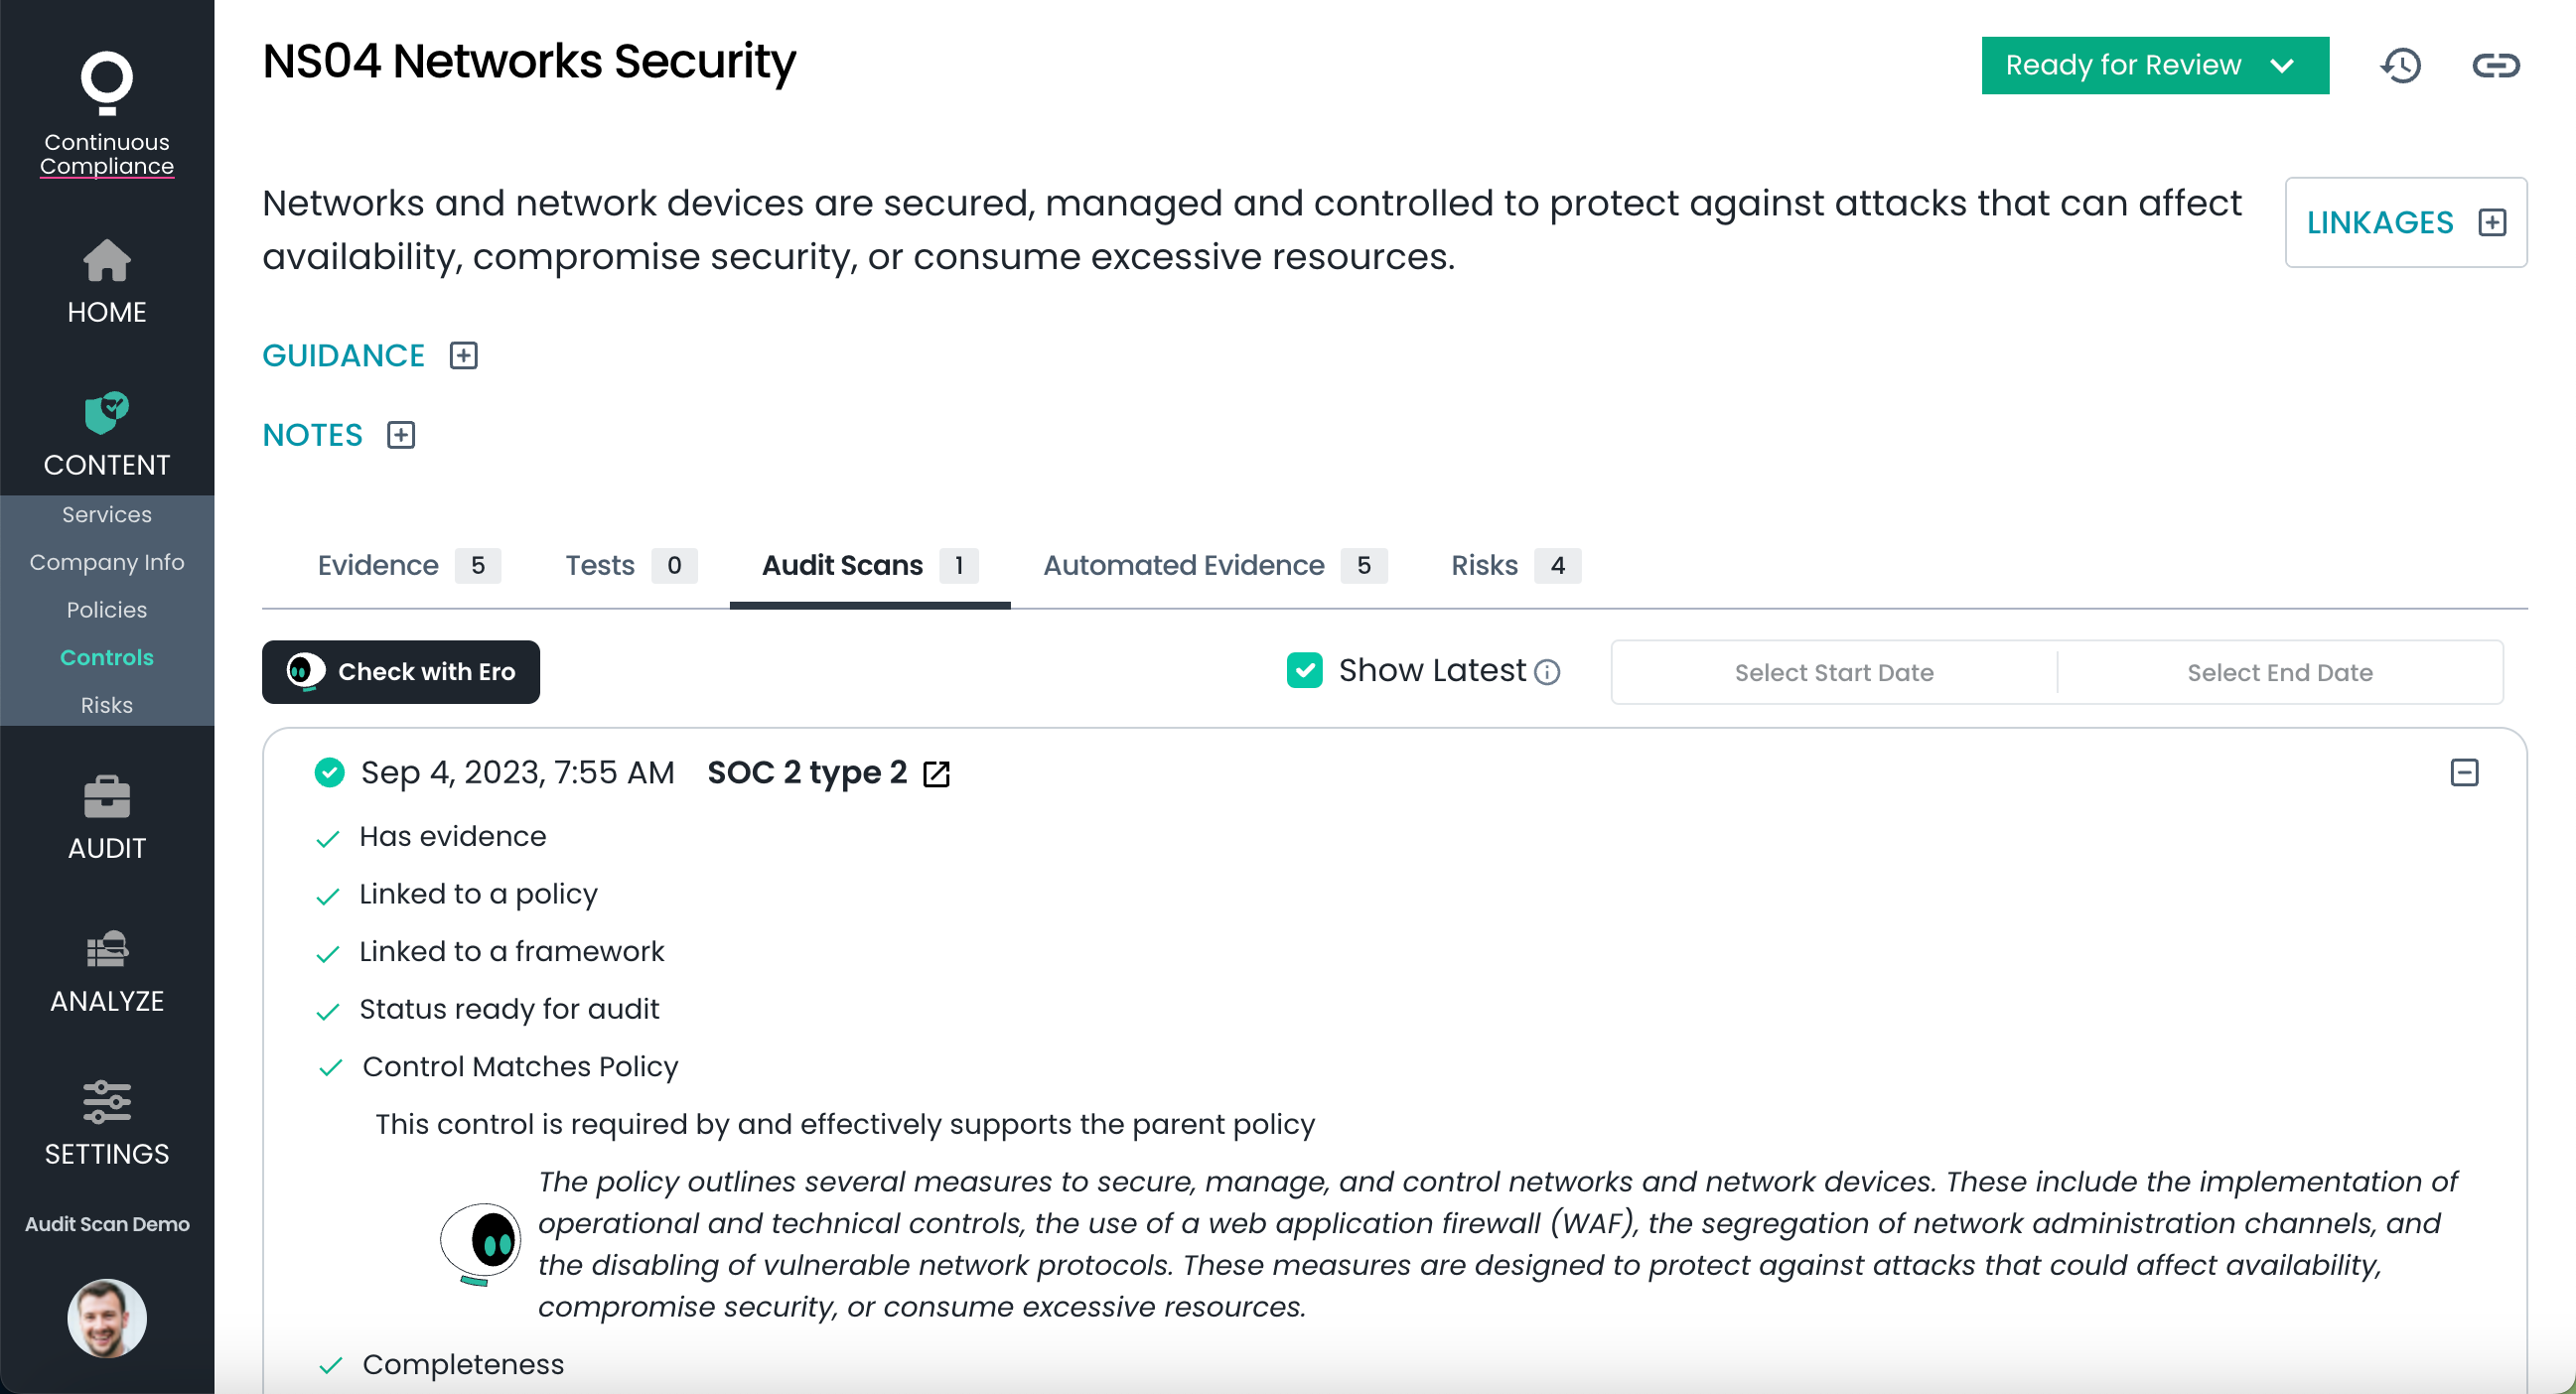Select Controls in the Content sidebar

[x=106, y=657]
